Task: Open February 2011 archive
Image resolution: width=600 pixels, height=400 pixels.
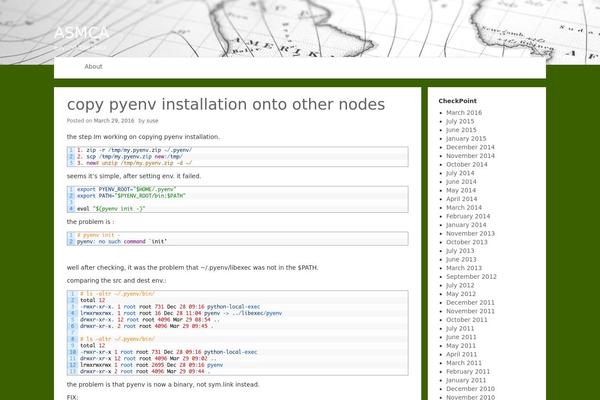Action: pyautogui.click(x=468, y=372)
